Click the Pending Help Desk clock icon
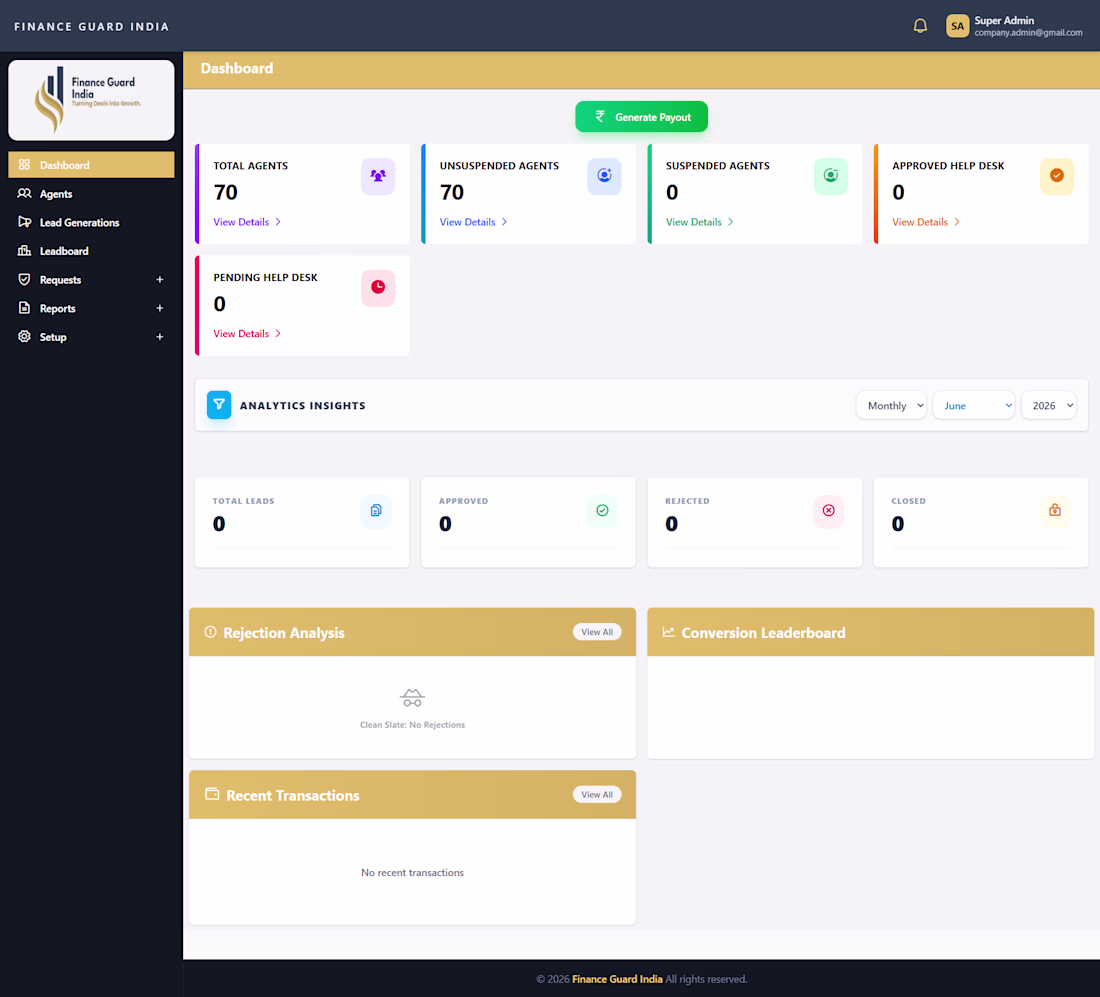This screenshot has height=997, width=1100. 378,288
